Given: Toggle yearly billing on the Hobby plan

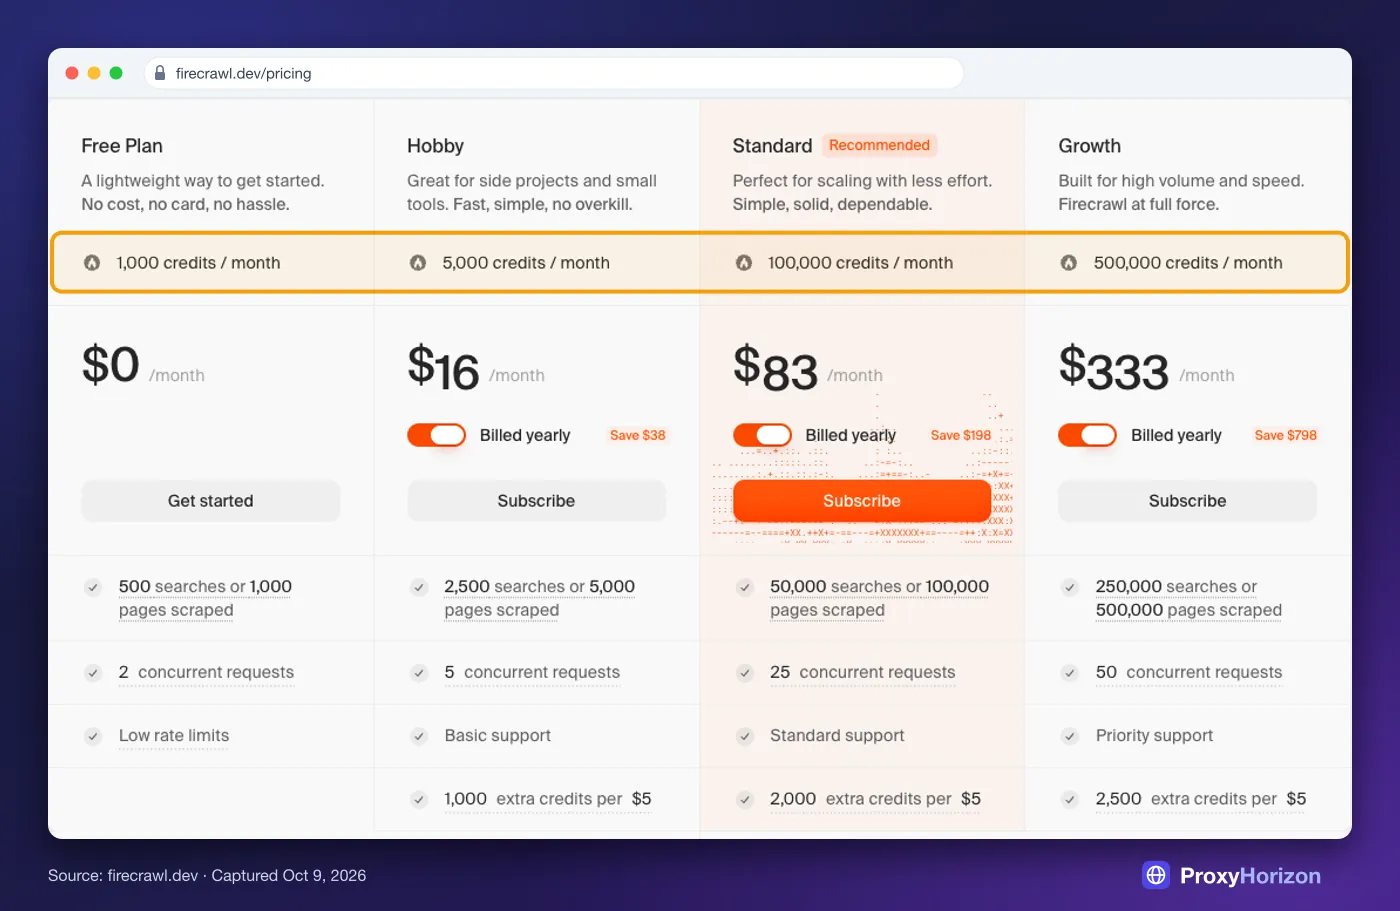Looking at the screenshot, I should click(x=436, y=435).
